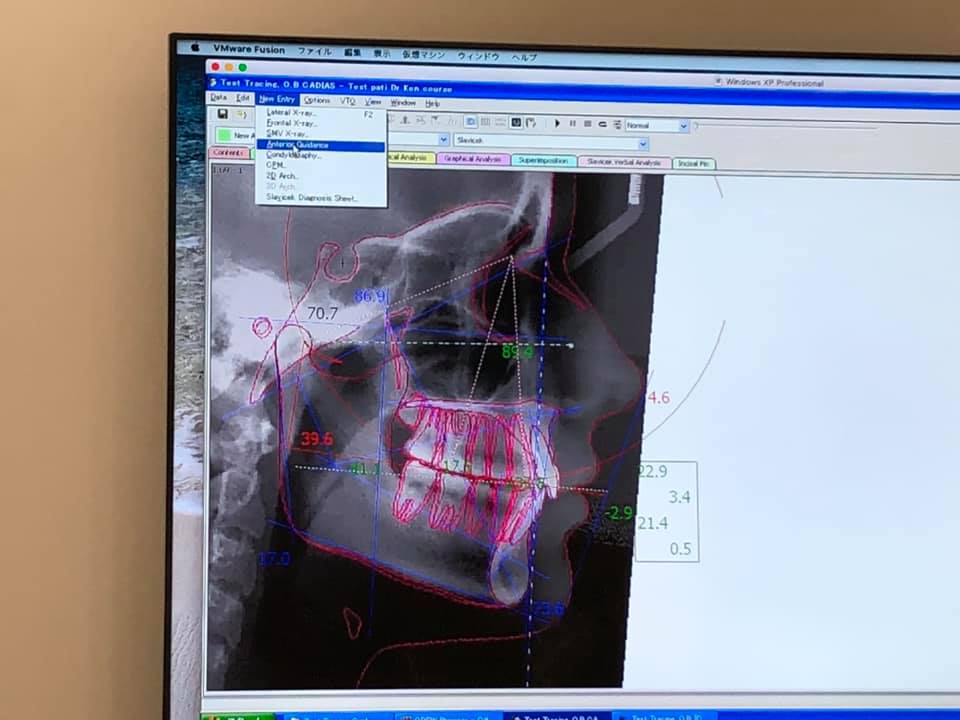
Task: Click the Save disk icon in toolbar
Action: [x=222, y=114]
